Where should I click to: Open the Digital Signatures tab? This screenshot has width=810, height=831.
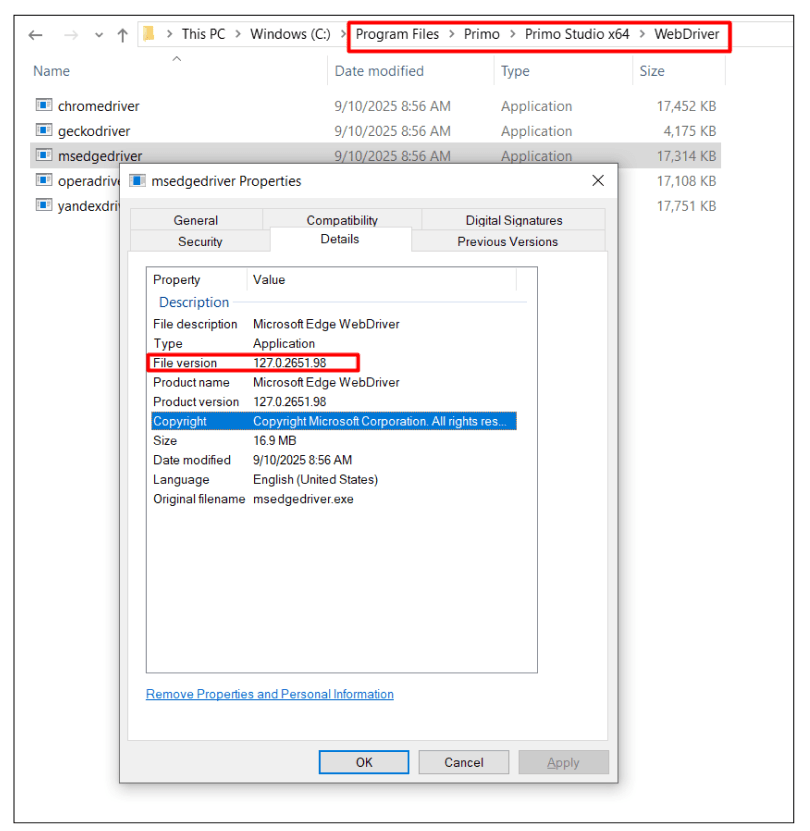point(513,220)
